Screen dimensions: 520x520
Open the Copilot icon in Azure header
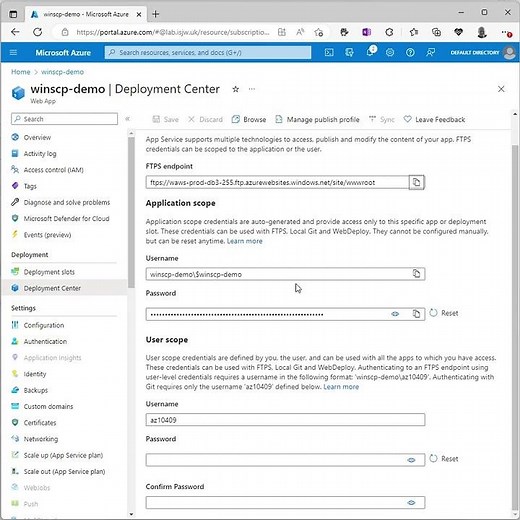[x=349, y=52]
